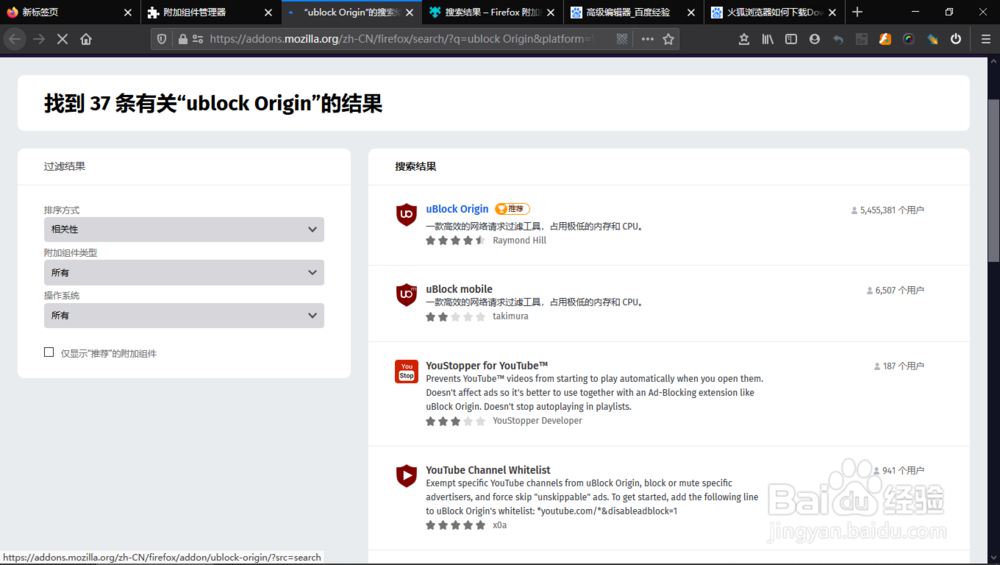
Task: Open the add-on type 所有 dropdown
Action: click(x=184, y=272)
